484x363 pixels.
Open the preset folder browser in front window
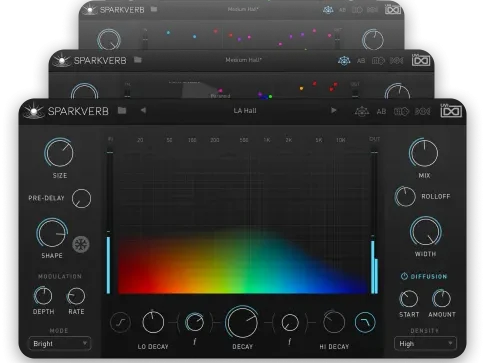[x=122, y=110]
